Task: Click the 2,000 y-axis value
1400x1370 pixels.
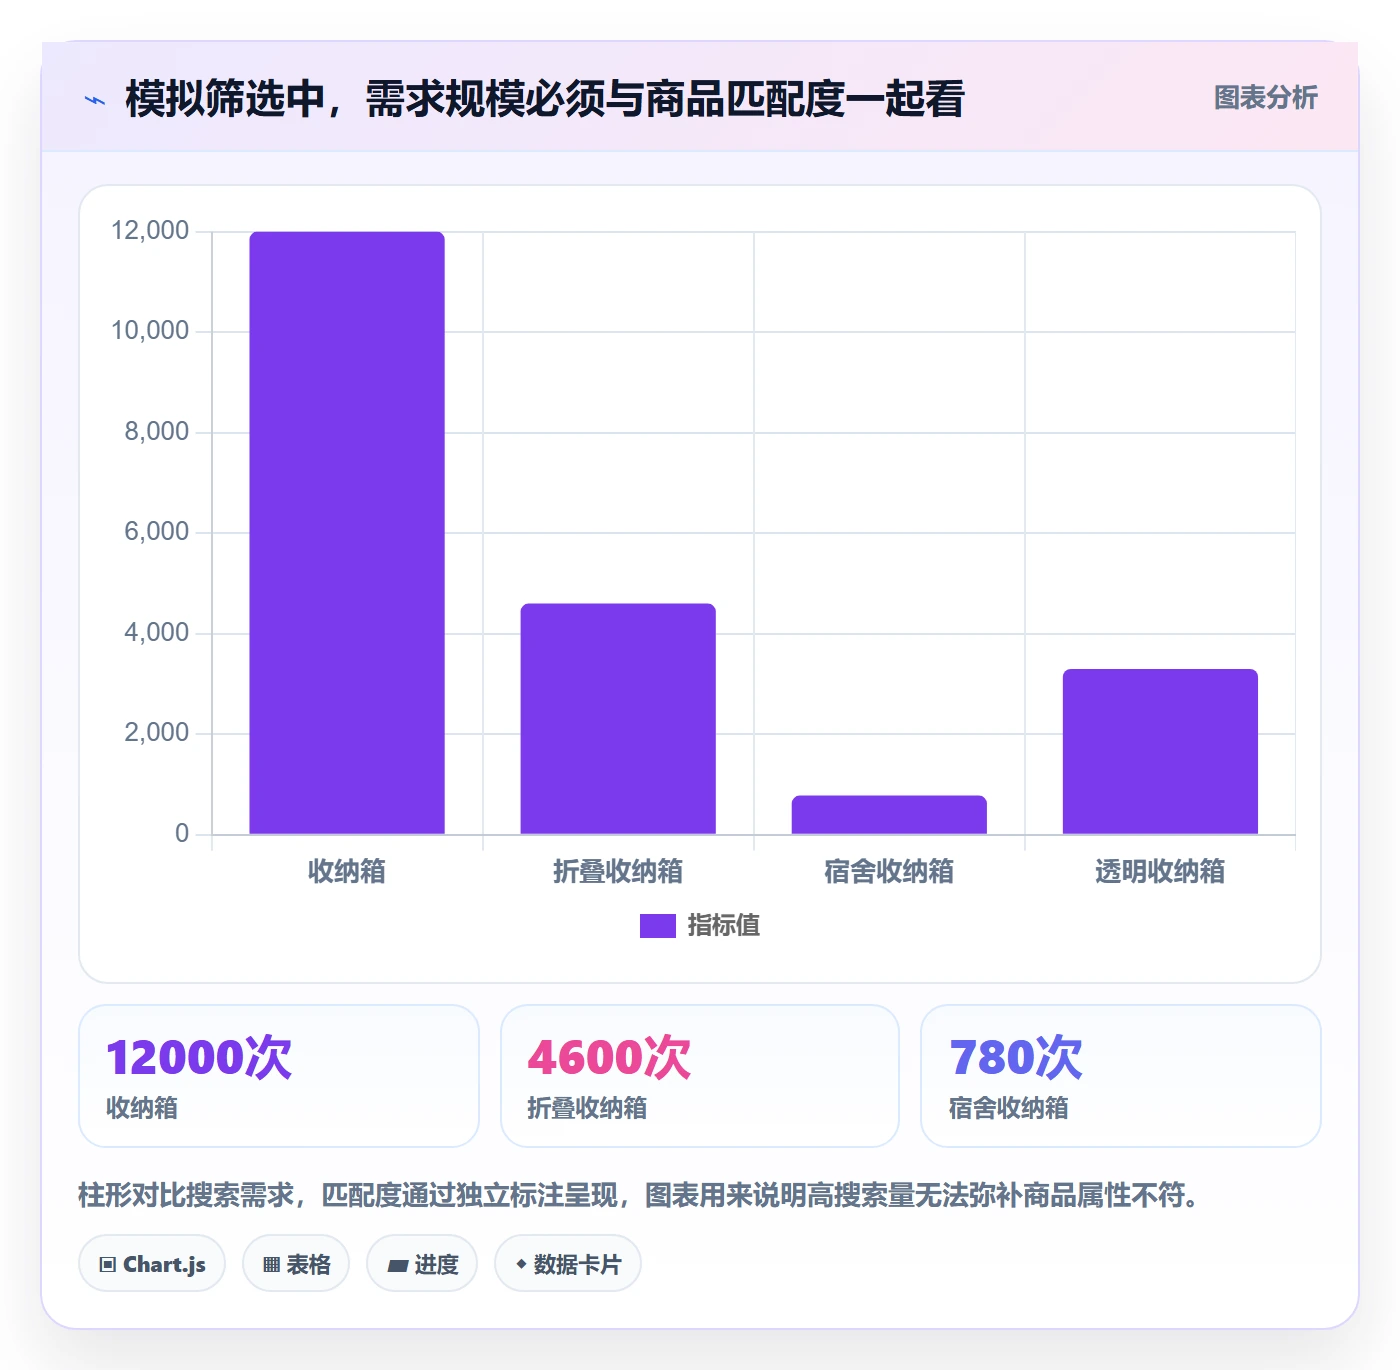Action: pyautogui.click(x=156, y=733)
